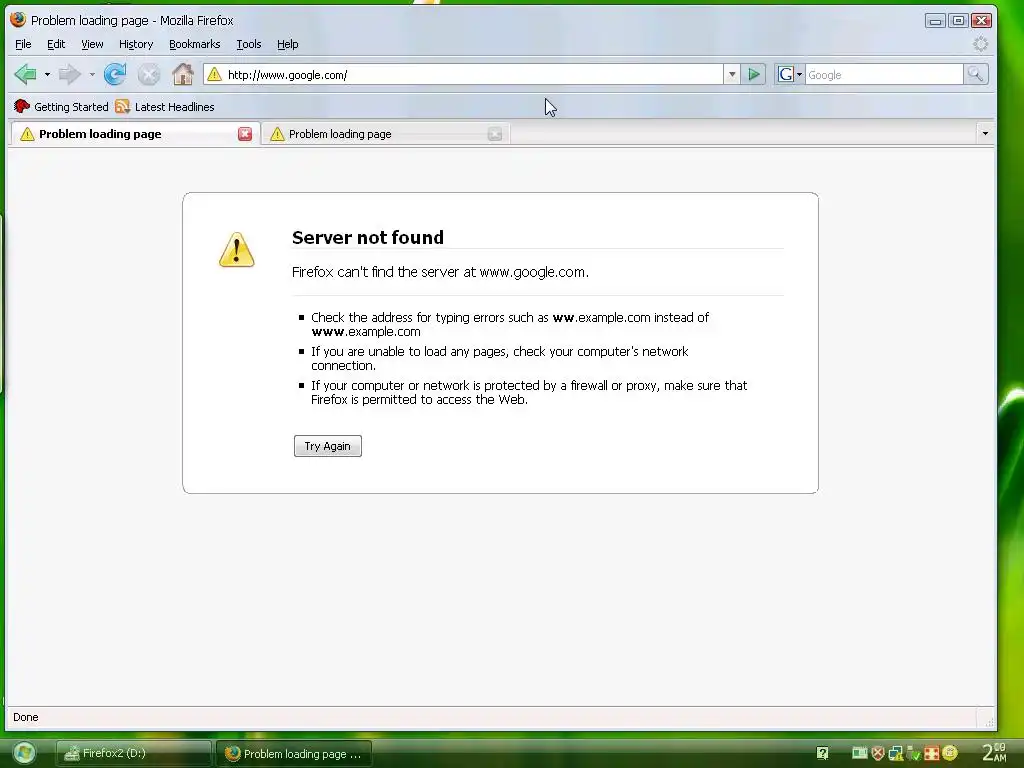Open the Edit menu
The height and width of the screenshot is (768, 1024).
(x=56, y=44)
